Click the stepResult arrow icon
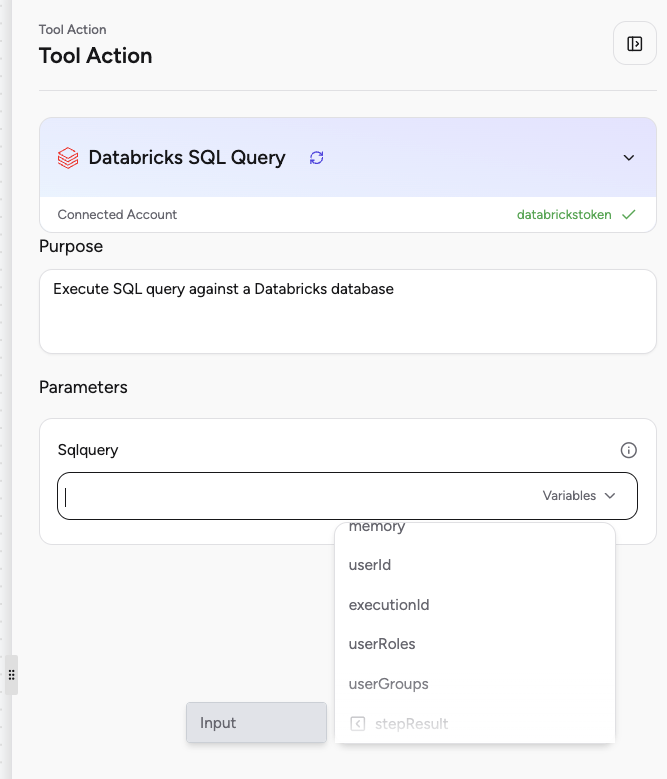Screen dimensions: 667x779 [358, 723]
